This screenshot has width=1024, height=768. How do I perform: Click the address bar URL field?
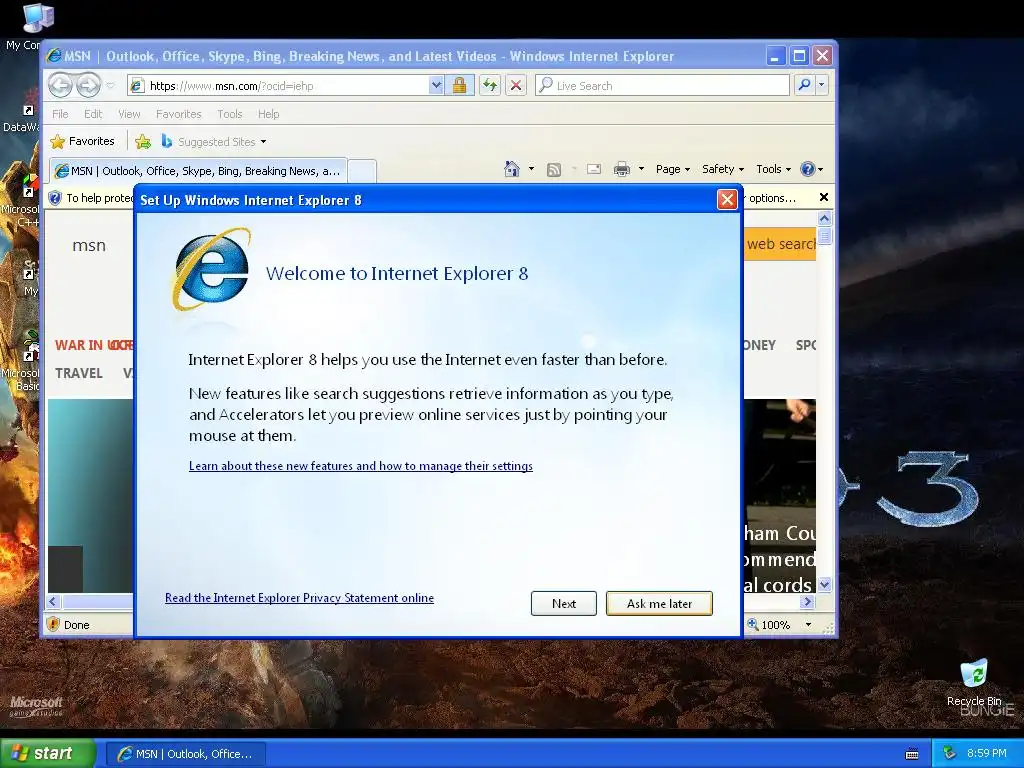coord(278,86)
